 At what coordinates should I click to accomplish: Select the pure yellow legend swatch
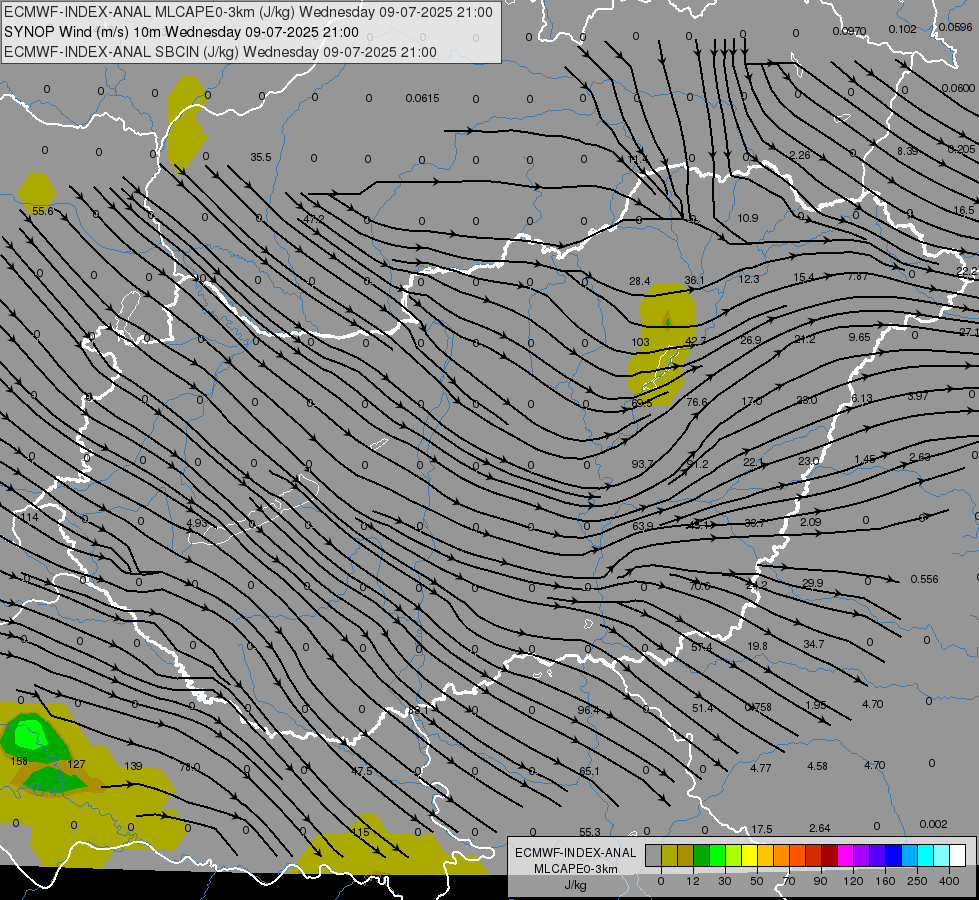click(749, 856)
